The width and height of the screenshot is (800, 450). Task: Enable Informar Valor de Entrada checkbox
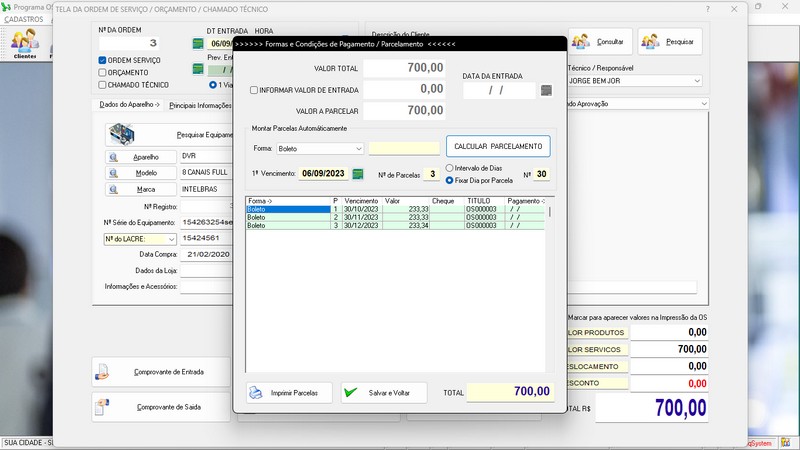pos(254,90)
